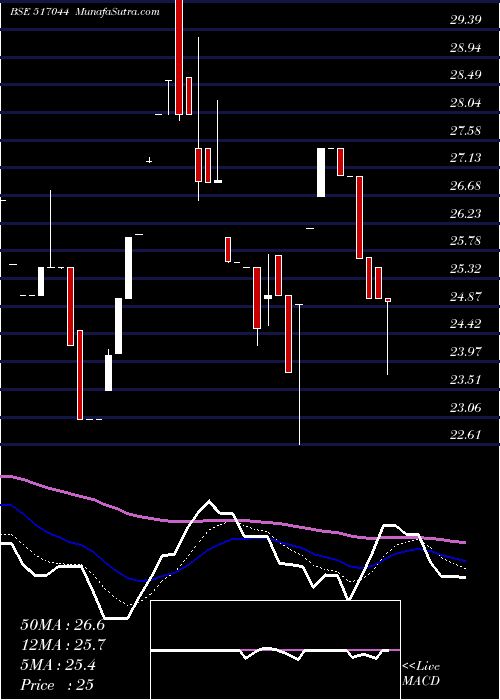
Task: Click the 26.23 price axis label
Action: pyautogui.click(x=465, y=213)
